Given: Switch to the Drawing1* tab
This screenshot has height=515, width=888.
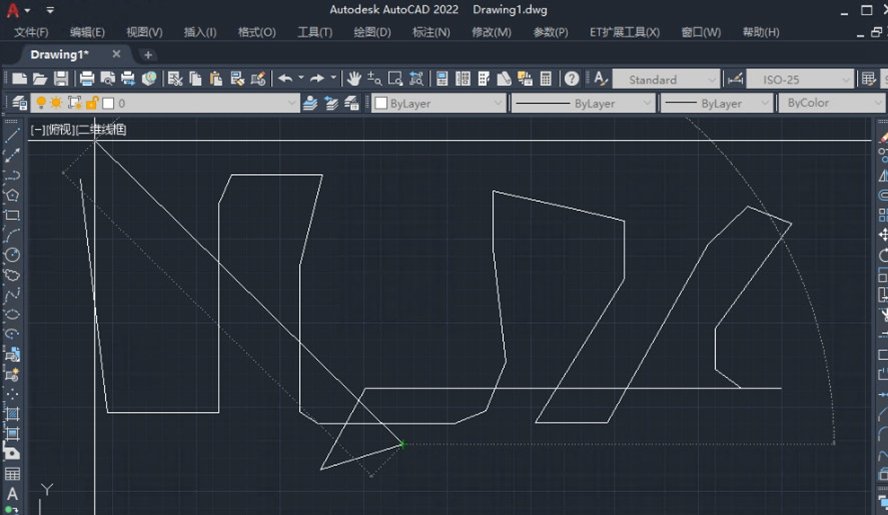Looking at the screenshot, I should [x=59, y=55].
